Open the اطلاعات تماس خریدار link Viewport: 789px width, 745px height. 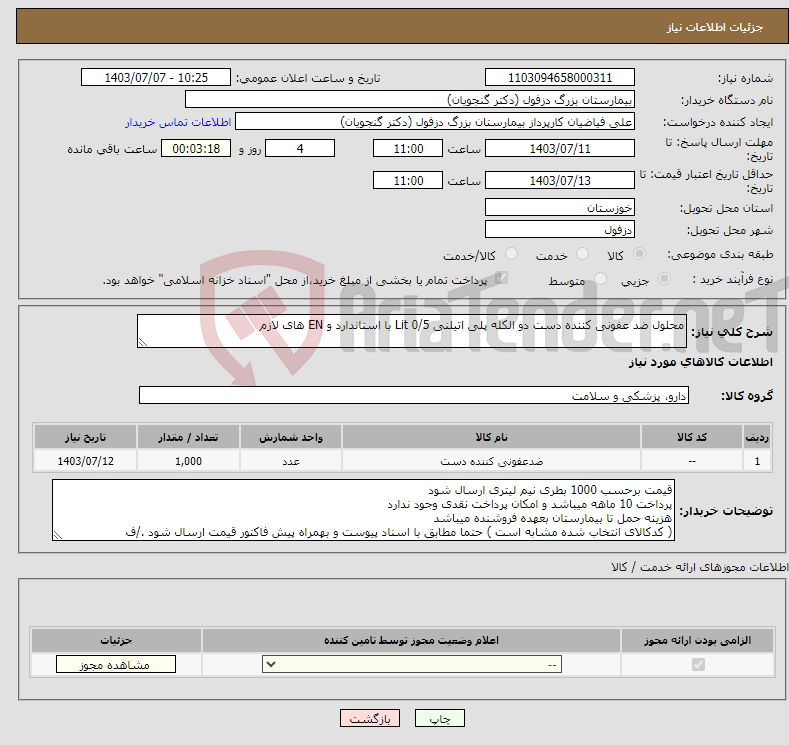pyautogui.click(x=178, y=122)
